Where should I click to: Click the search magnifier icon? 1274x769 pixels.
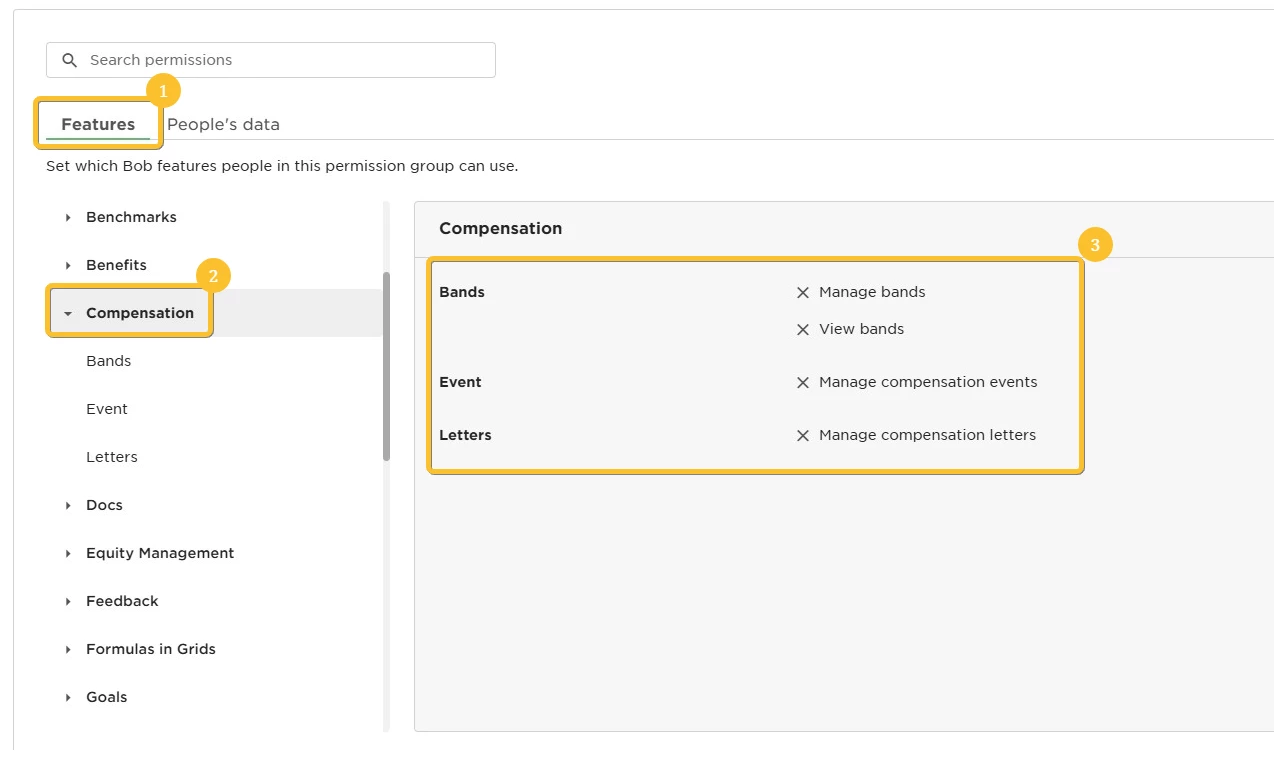[x=69, y=60]
